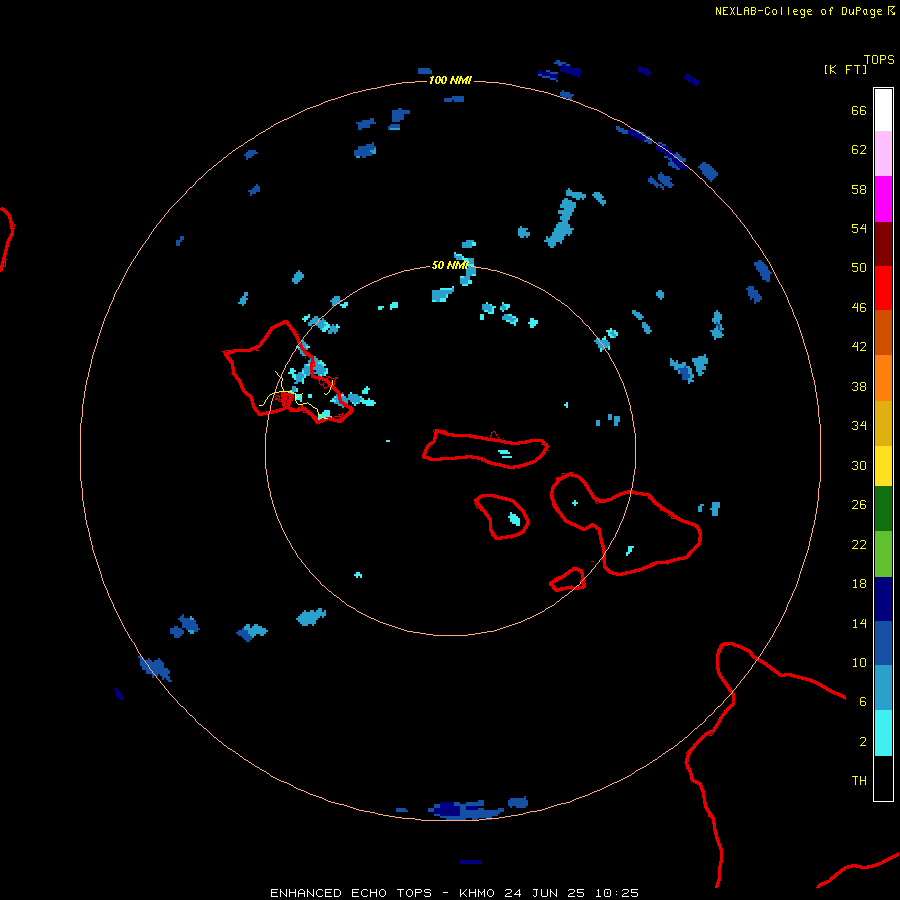Click the dark green 26 kft swatch
The height and width of the screenshot is (900, 900).
pos(883,509)
